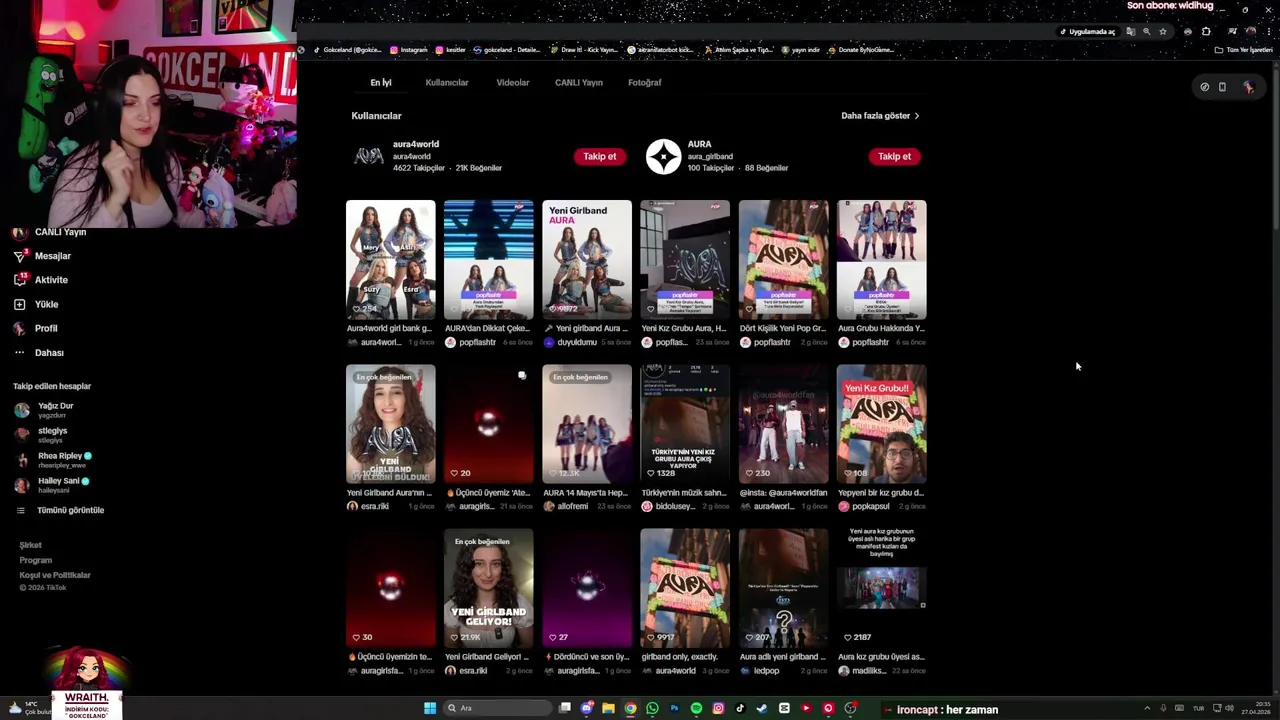1280x720 pixels.
Task: Show hidden system tray icons chevron
Action: pyautogui.click(x=1147, y=709)
